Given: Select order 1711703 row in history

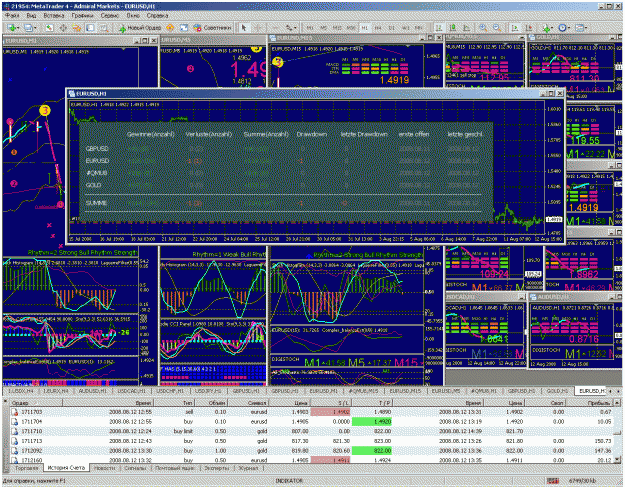Looking at the screenshot, I should pyautogui.click(x=312, y=412).
